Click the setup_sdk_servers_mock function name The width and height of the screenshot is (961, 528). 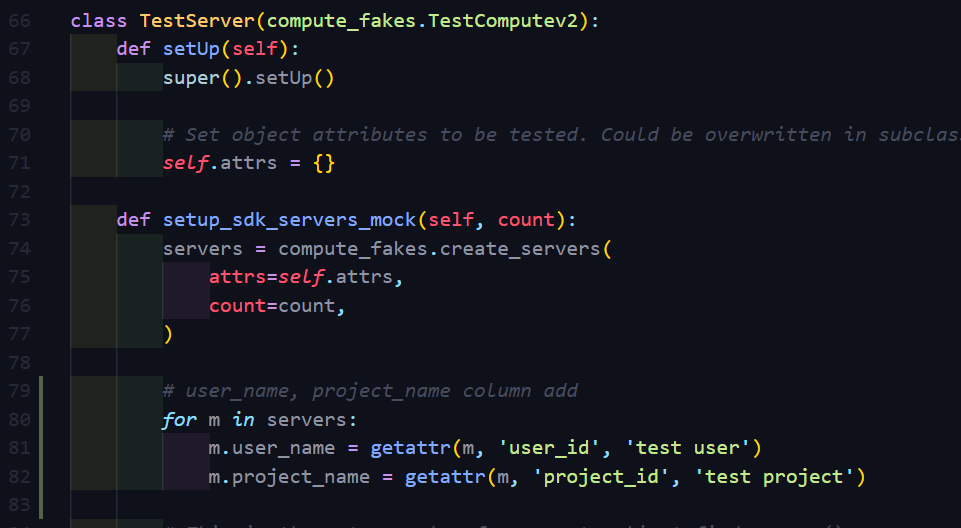[290, 220]
